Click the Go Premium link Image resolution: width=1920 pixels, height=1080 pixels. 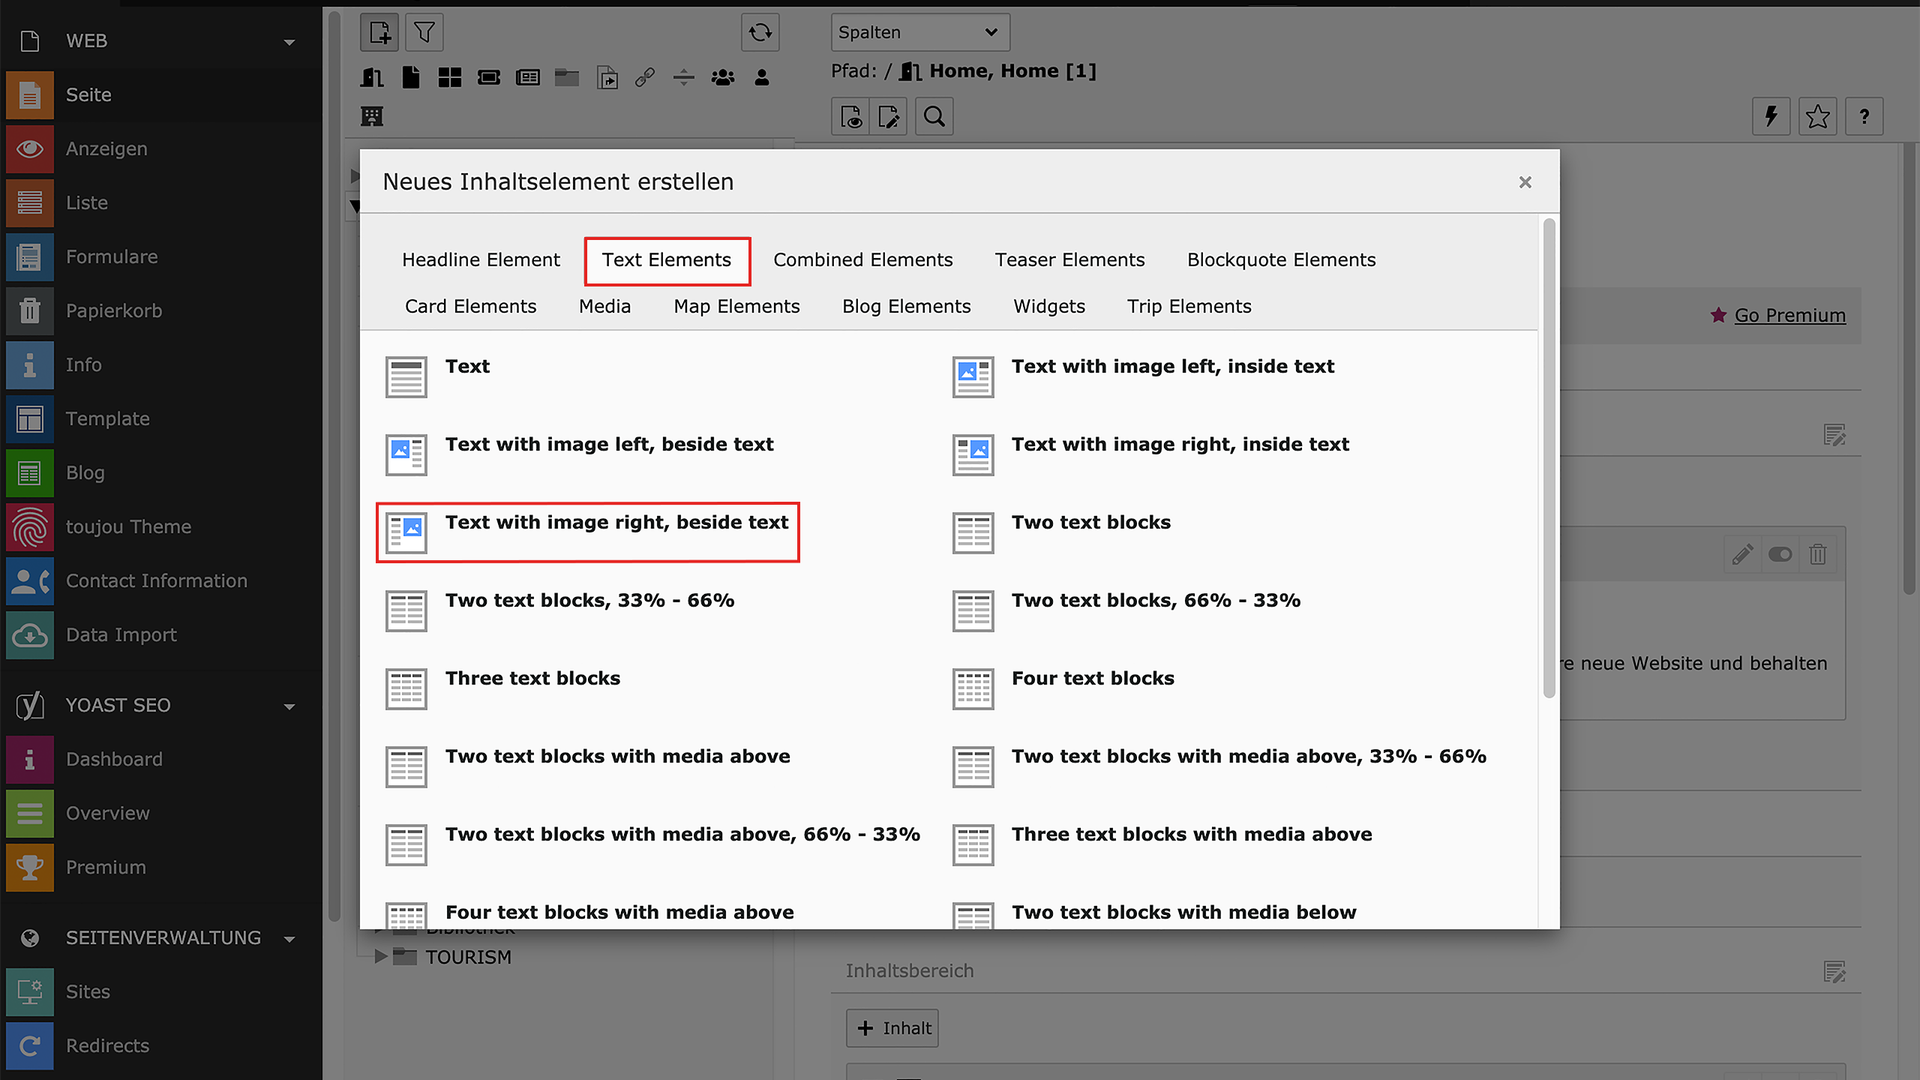click(1789, 315)
